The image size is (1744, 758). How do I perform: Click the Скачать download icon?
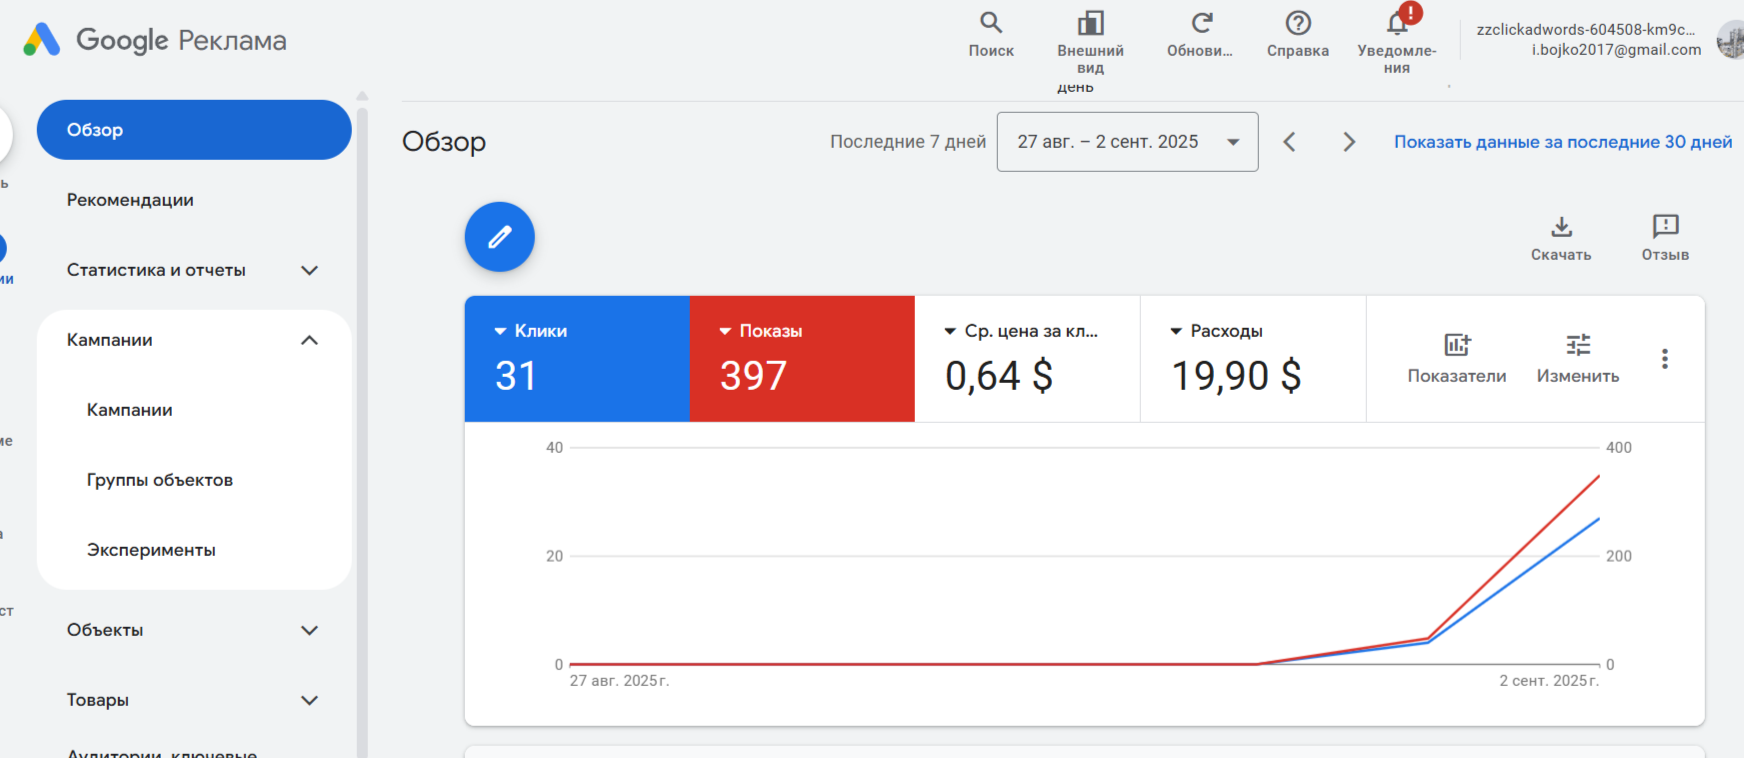[x=1561, y=226]
